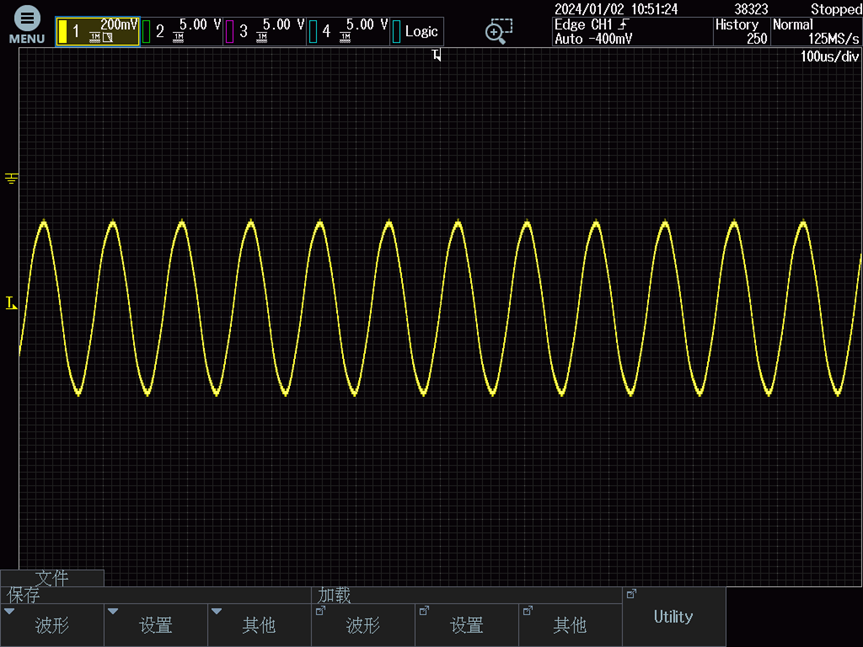Click the Stopped status text
Viewport: 863px width, 647px height.
[x=836, y=9]
